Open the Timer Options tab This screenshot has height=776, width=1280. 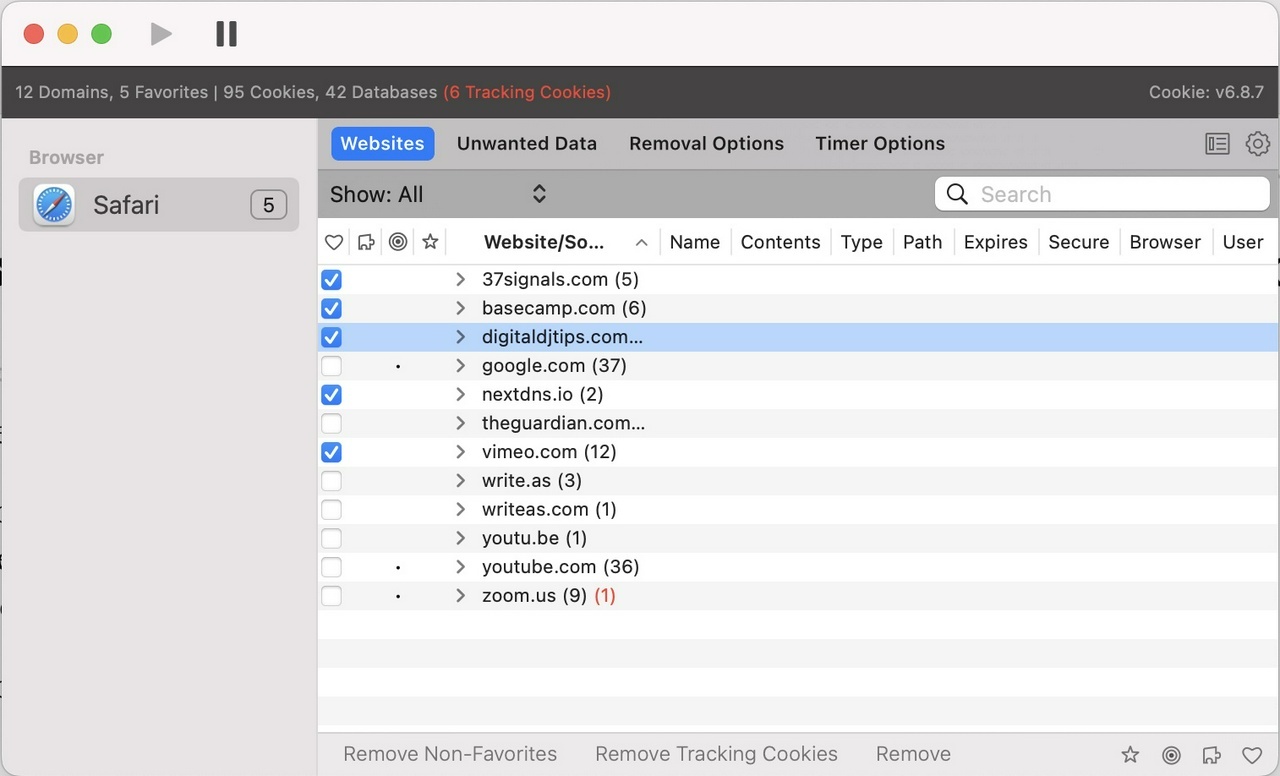click(880, 144)
